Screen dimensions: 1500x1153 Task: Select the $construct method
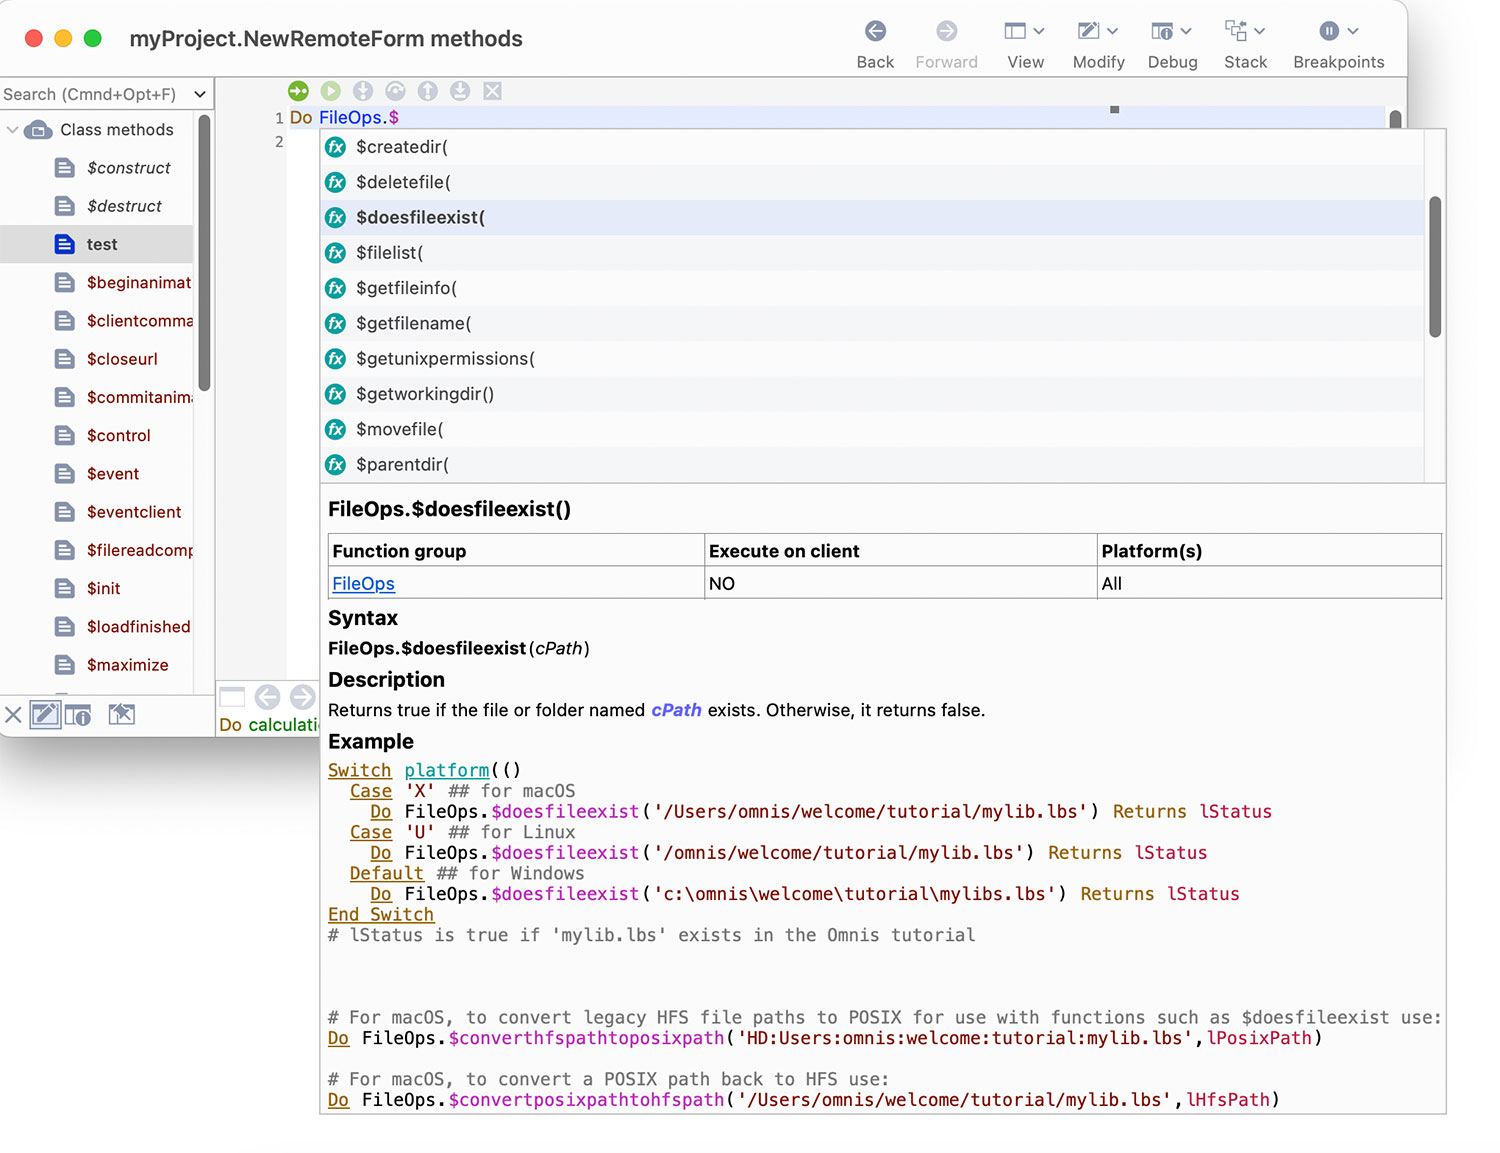tap(128, 168)
